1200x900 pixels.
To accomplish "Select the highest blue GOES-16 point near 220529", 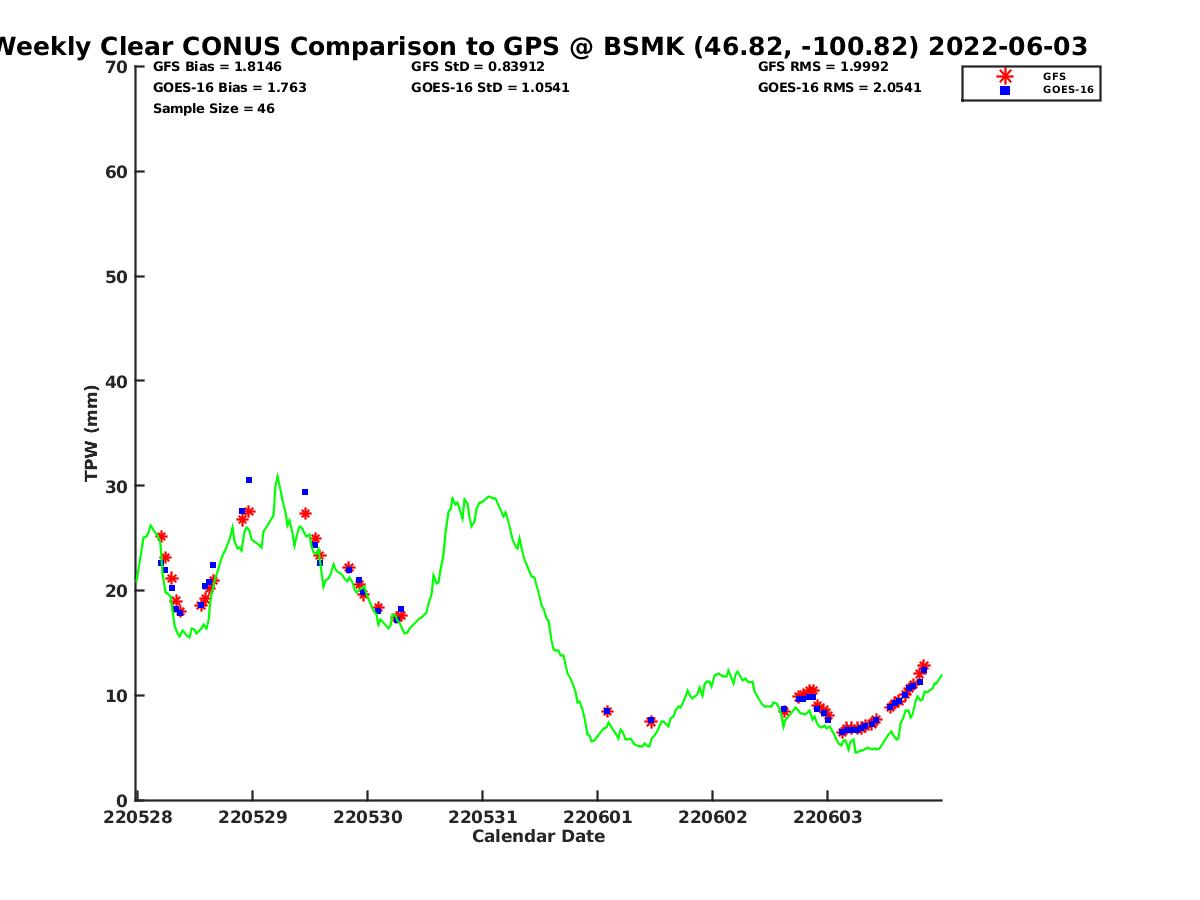I will [249, 480].
